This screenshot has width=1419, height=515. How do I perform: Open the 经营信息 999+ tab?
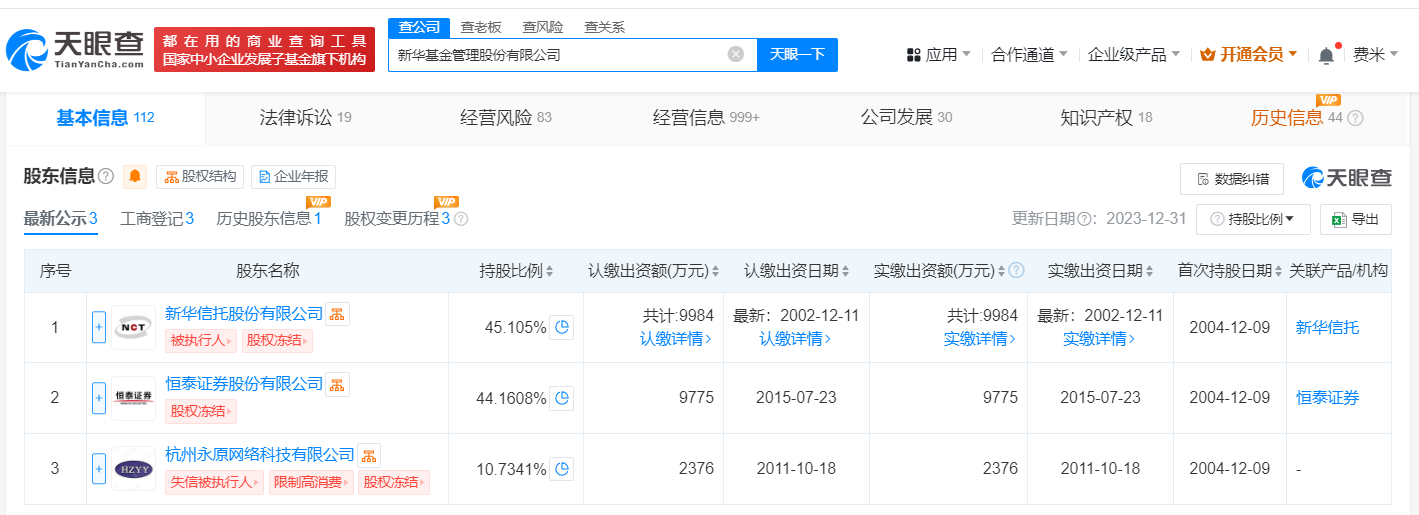707,118
